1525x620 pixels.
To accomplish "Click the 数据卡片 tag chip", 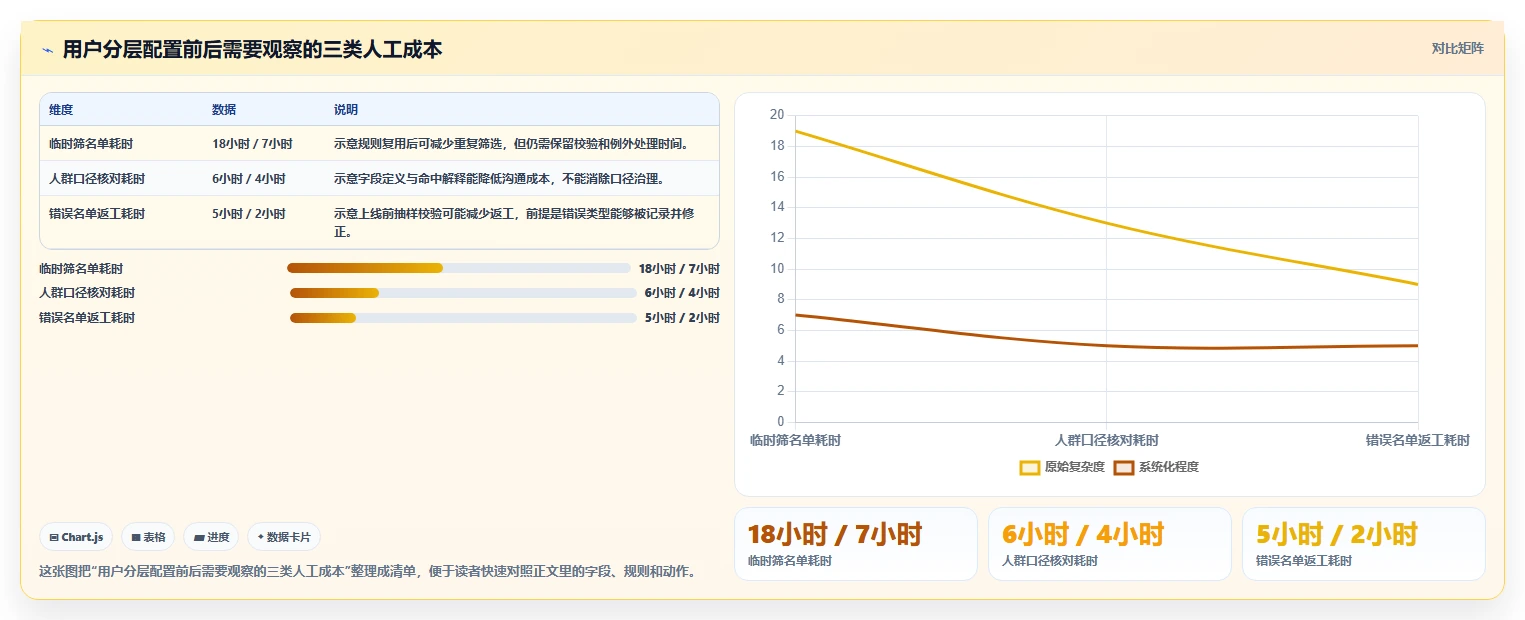I will pyautogui.click(x=284, y=537).
